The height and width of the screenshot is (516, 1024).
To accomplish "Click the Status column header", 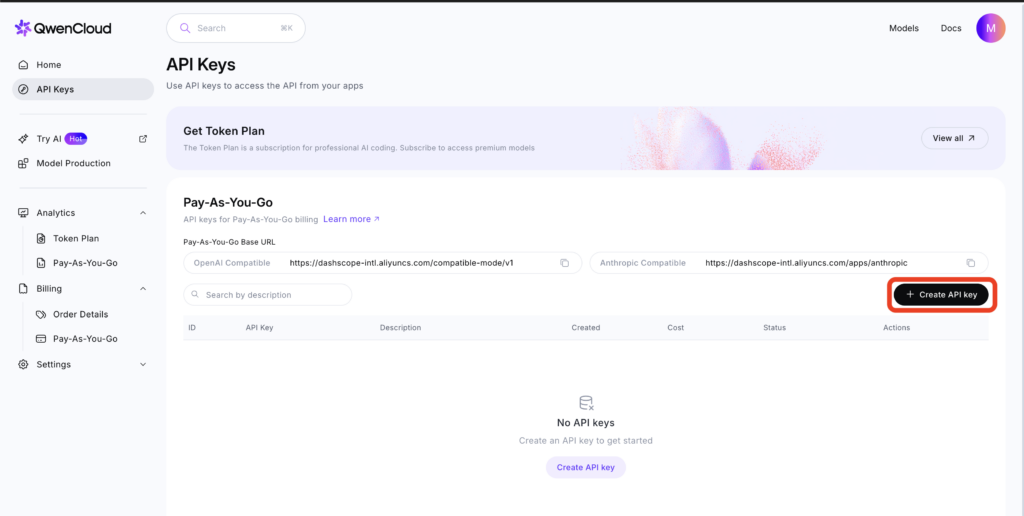I will [x=775, y=327].
